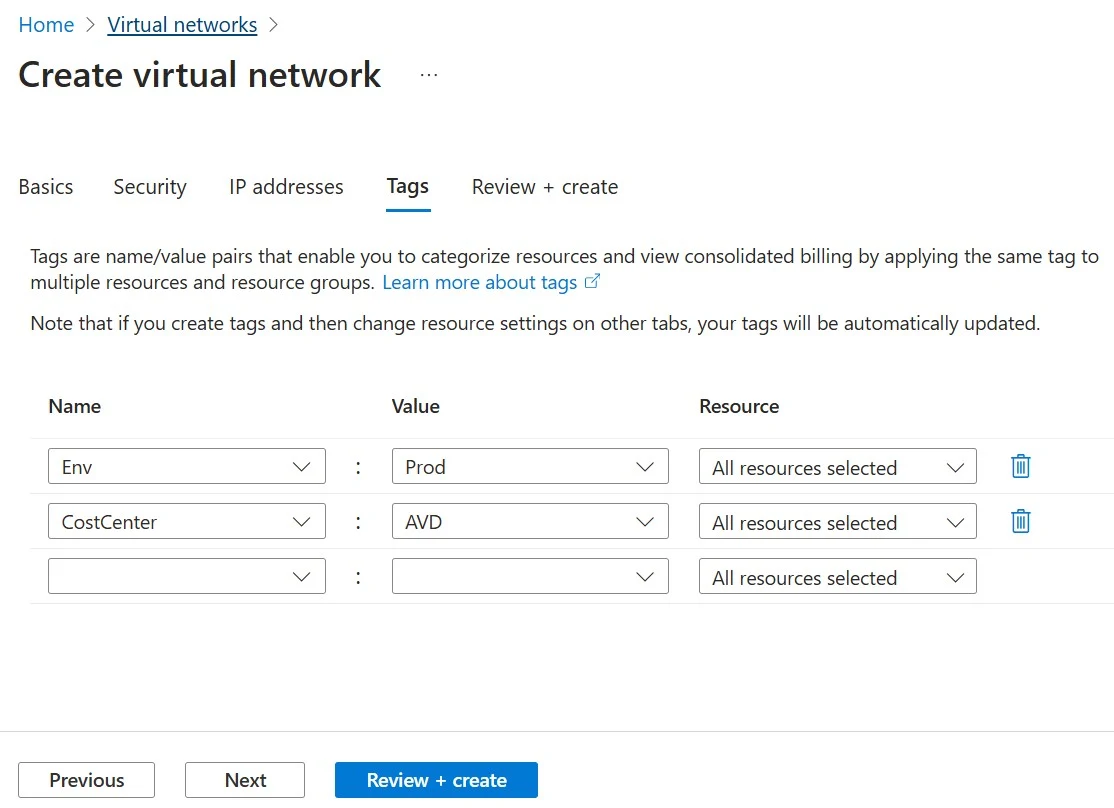Open the ellipsis more options menu
The width and height of the screenshot is (1114, 808).
coord(429,75)
